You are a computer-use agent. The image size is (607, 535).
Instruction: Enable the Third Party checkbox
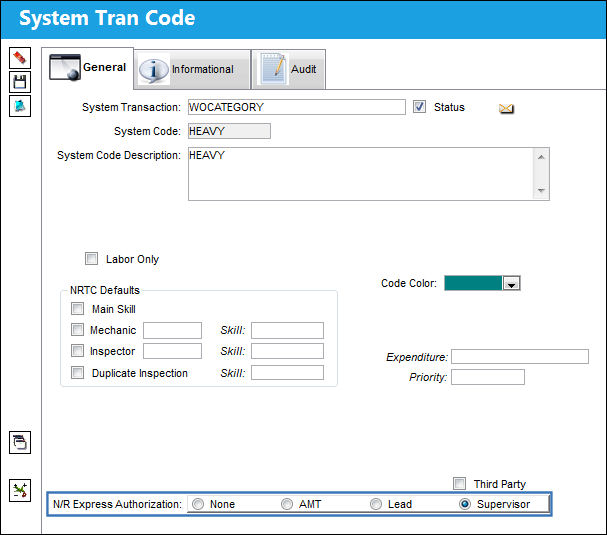pyautogui.click(x=460, y=484)
